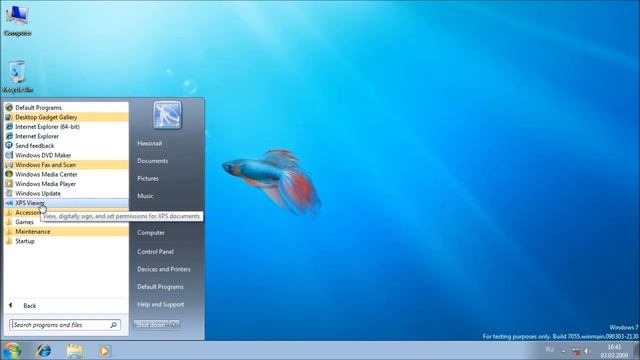Click the Send feedback text label
The image size is (640, 360).
coord(35,146)
